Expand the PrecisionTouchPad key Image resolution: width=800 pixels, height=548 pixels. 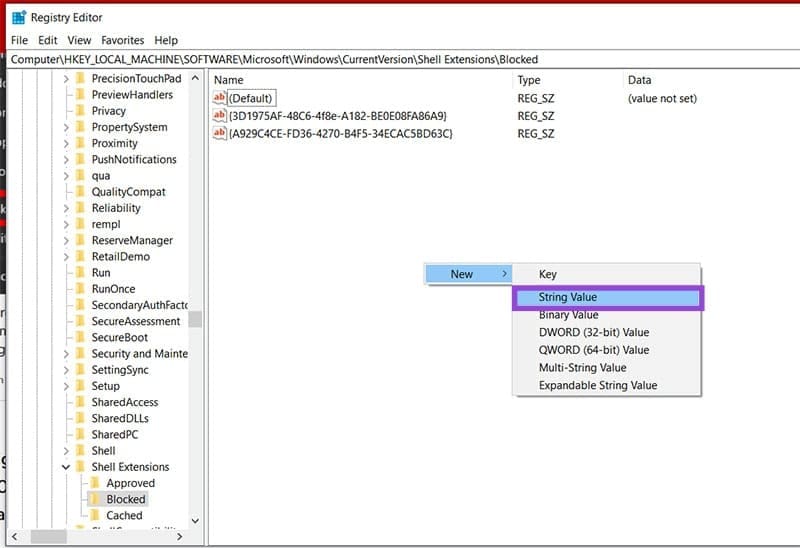[x=66, y=79]
